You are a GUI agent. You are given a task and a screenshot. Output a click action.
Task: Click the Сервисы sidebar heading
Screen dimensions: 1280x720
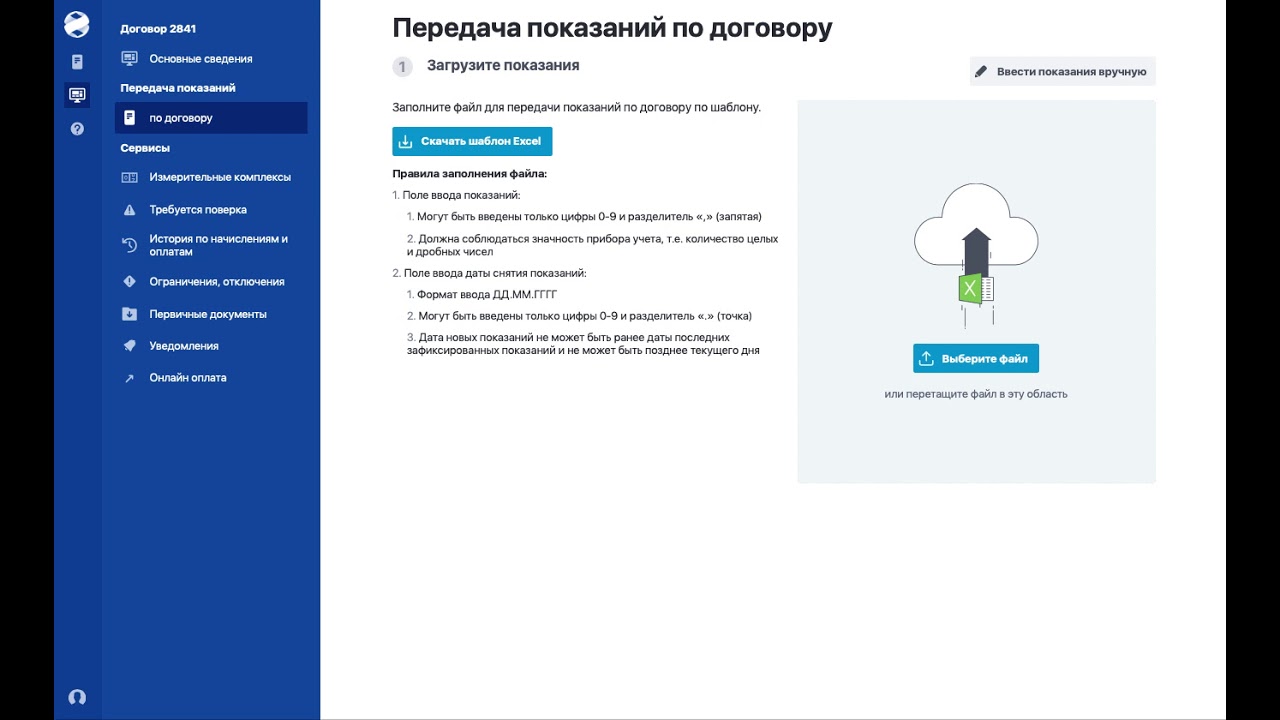point(145,148)
